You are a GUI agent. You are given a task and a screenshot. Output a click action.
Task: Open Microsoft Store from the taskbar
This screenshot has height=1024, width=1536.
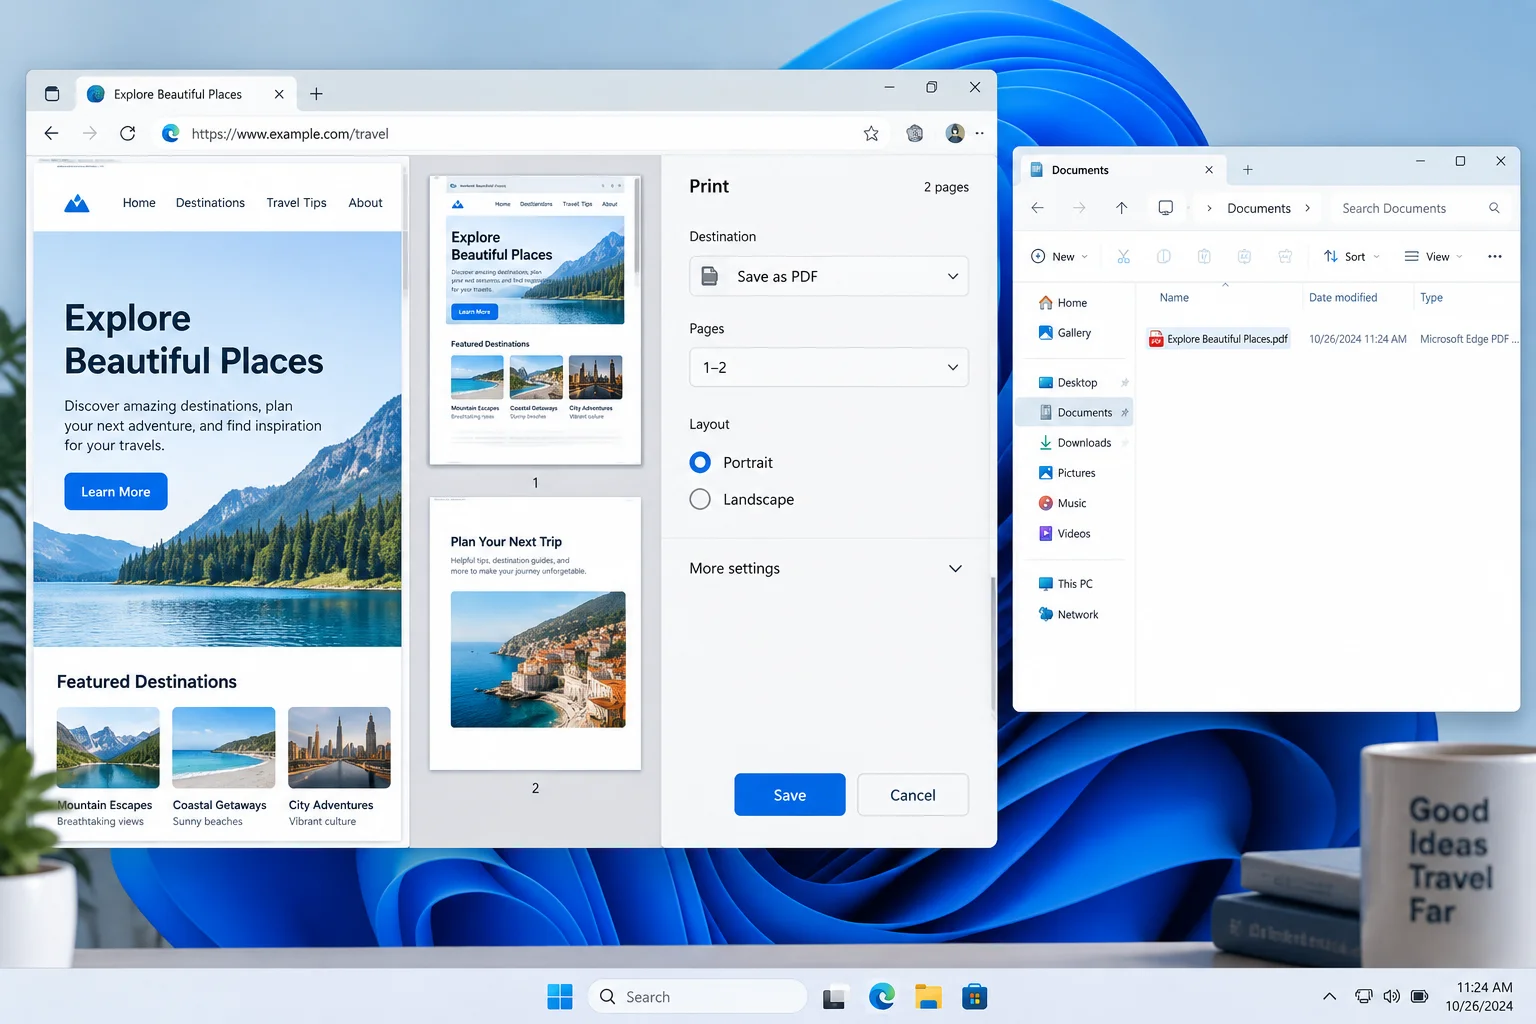click(x=974, y=996)
